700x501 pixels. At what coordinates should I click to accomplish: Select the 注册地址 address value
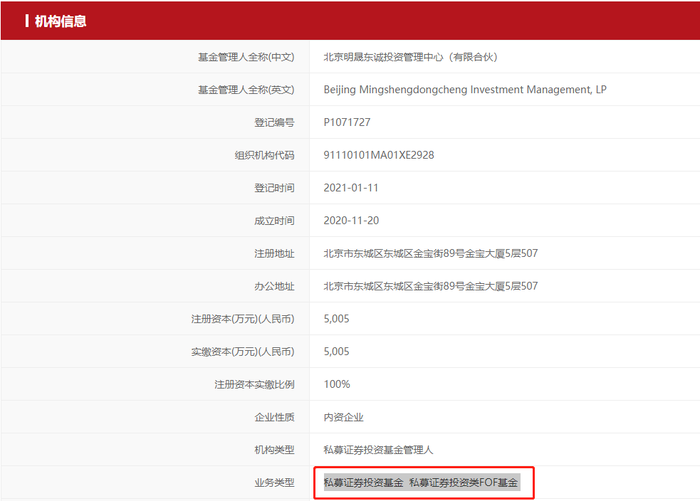[431, 254]
